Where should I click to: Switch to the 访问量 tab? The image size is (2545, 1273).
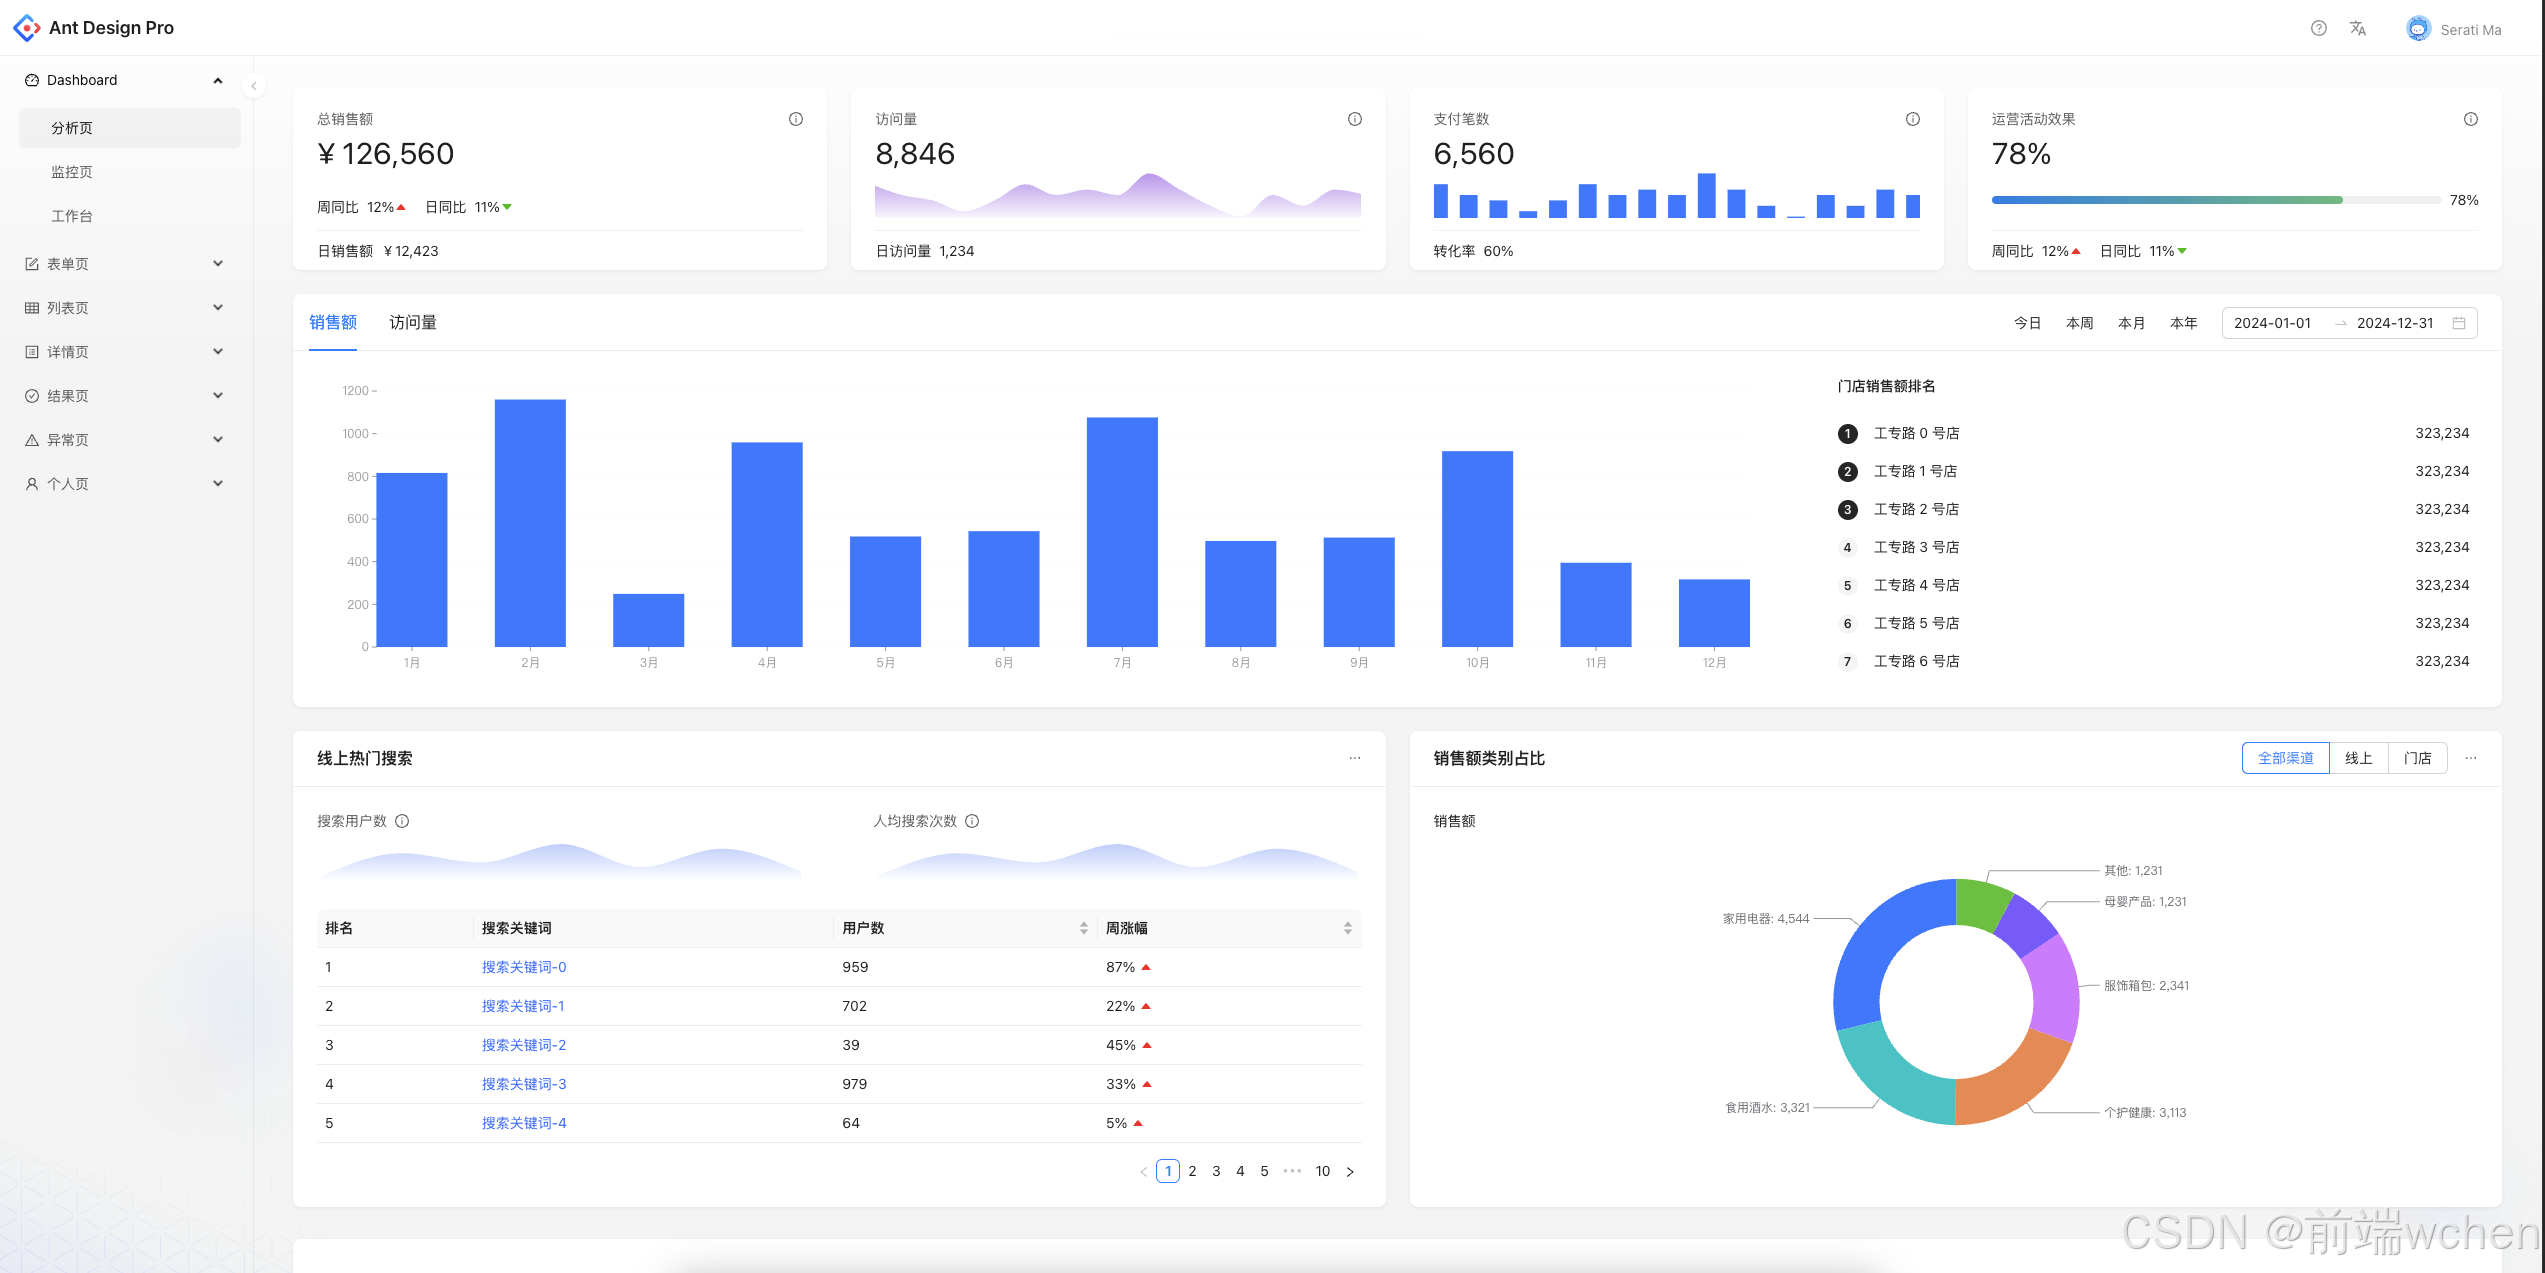click(x=412, y=322)
